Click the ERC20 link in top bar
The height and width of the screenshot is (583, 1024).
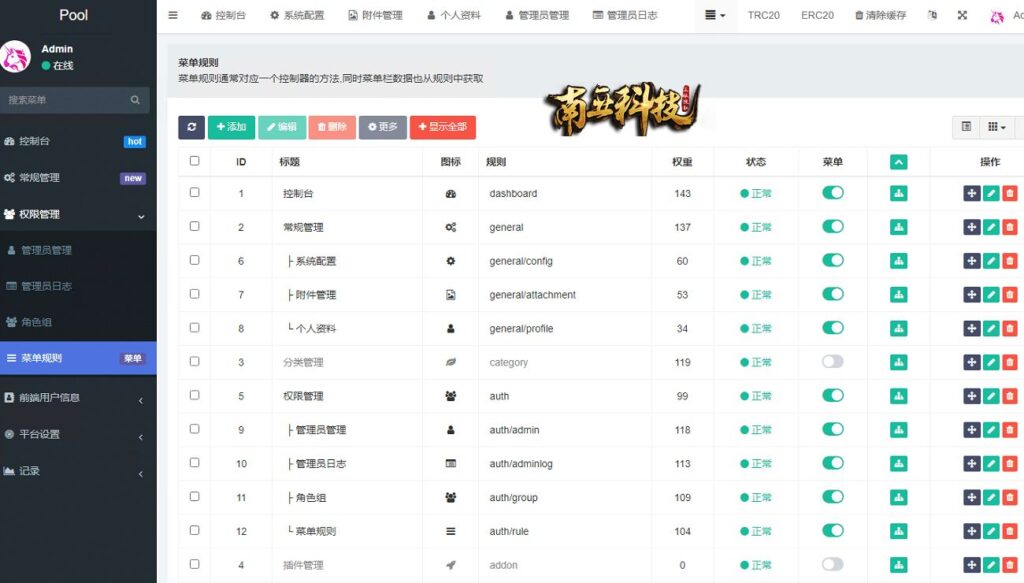click(x=817, y=15)
